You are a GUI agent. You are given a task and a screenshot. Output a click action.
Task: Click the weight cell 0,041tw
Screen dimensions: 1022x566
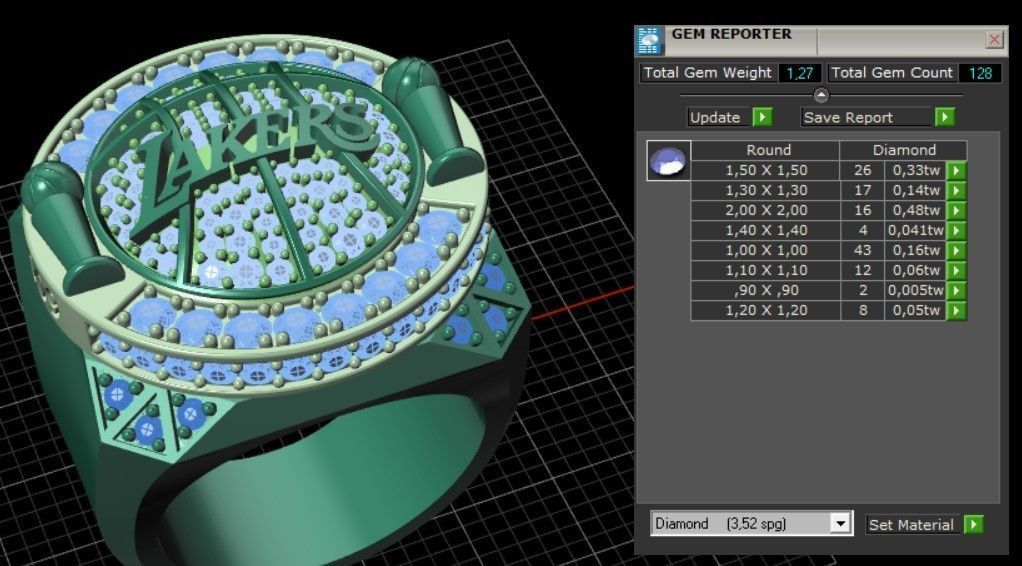(916, 231)
